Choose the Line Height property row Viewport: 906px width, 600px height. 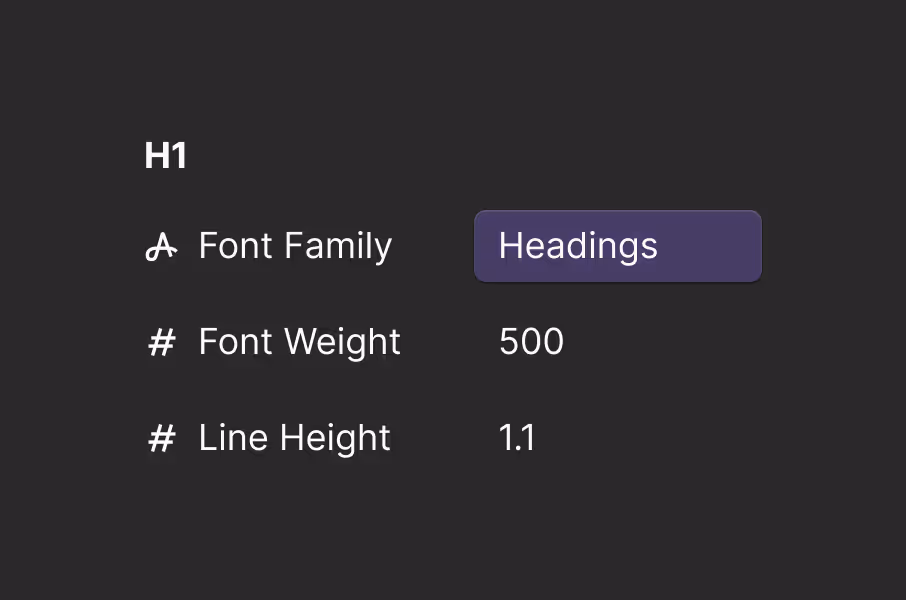click(294, 438)
